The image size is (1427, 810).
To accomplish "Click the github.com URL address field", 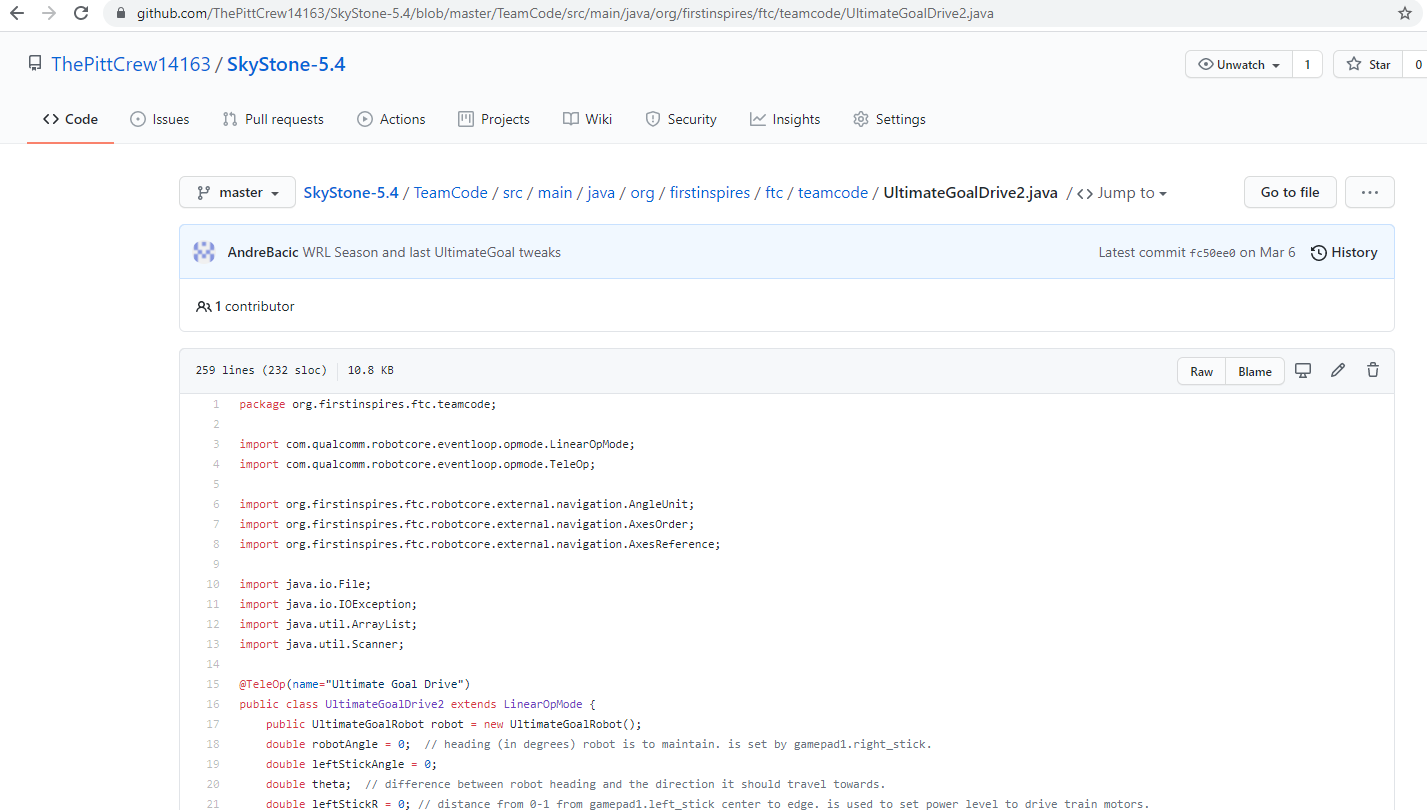I will pos(565,14).
